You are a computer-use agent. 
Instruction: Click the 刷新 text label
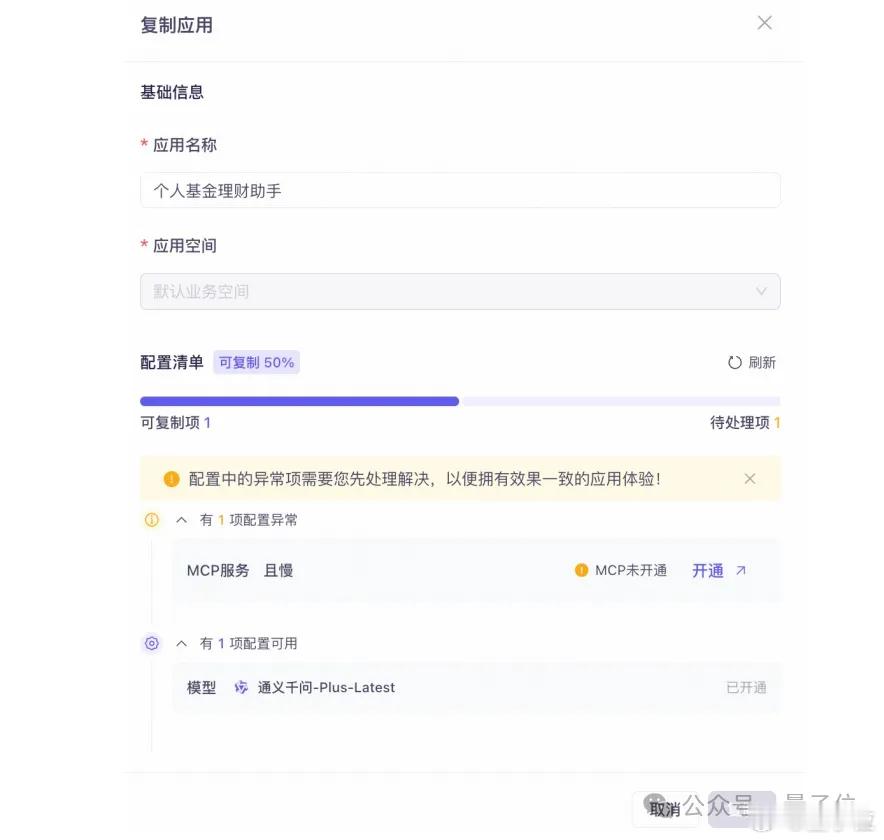tap(762, 362)
